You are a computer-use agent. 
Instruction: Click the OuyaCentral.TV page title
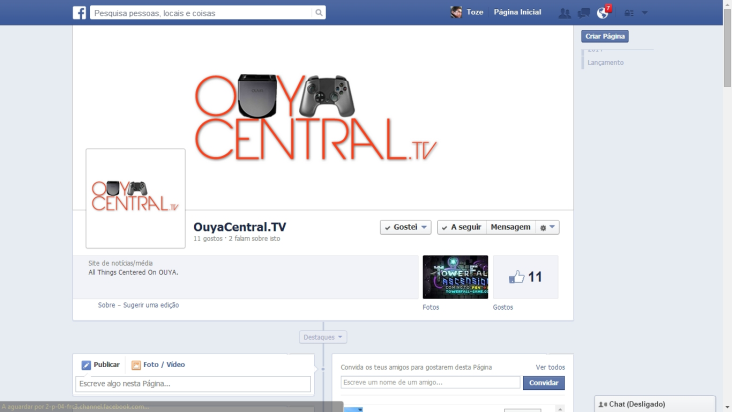[239, 227]
